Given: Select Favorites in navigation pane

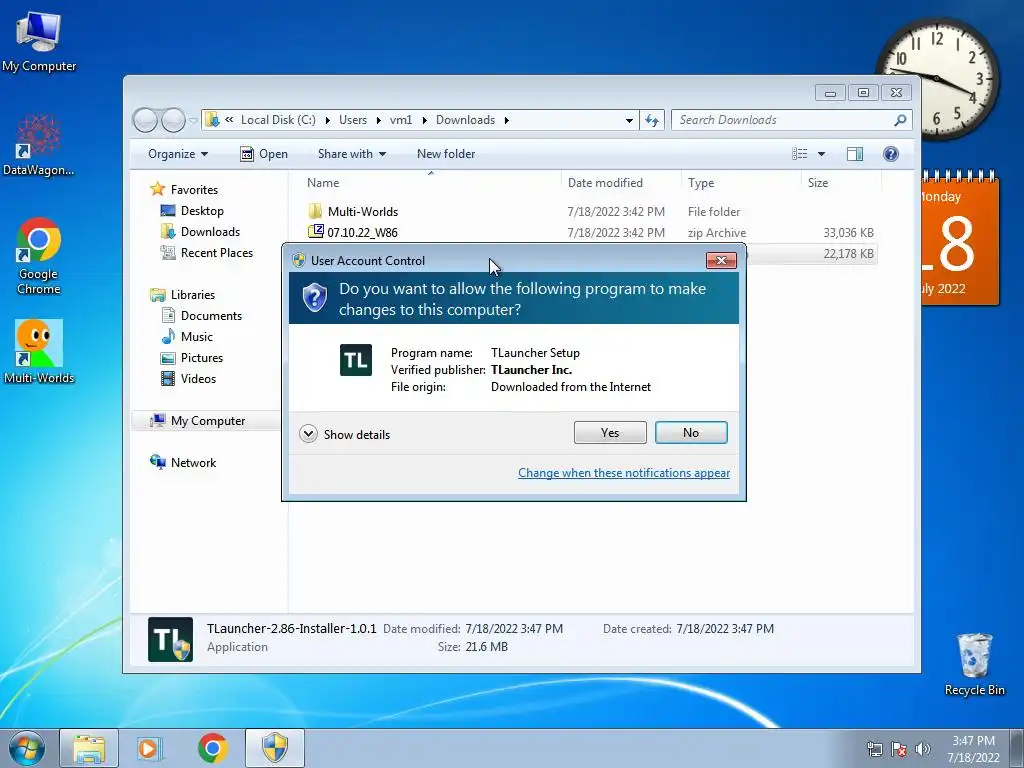Looking at the screenshot, I should tap(194, 190).
